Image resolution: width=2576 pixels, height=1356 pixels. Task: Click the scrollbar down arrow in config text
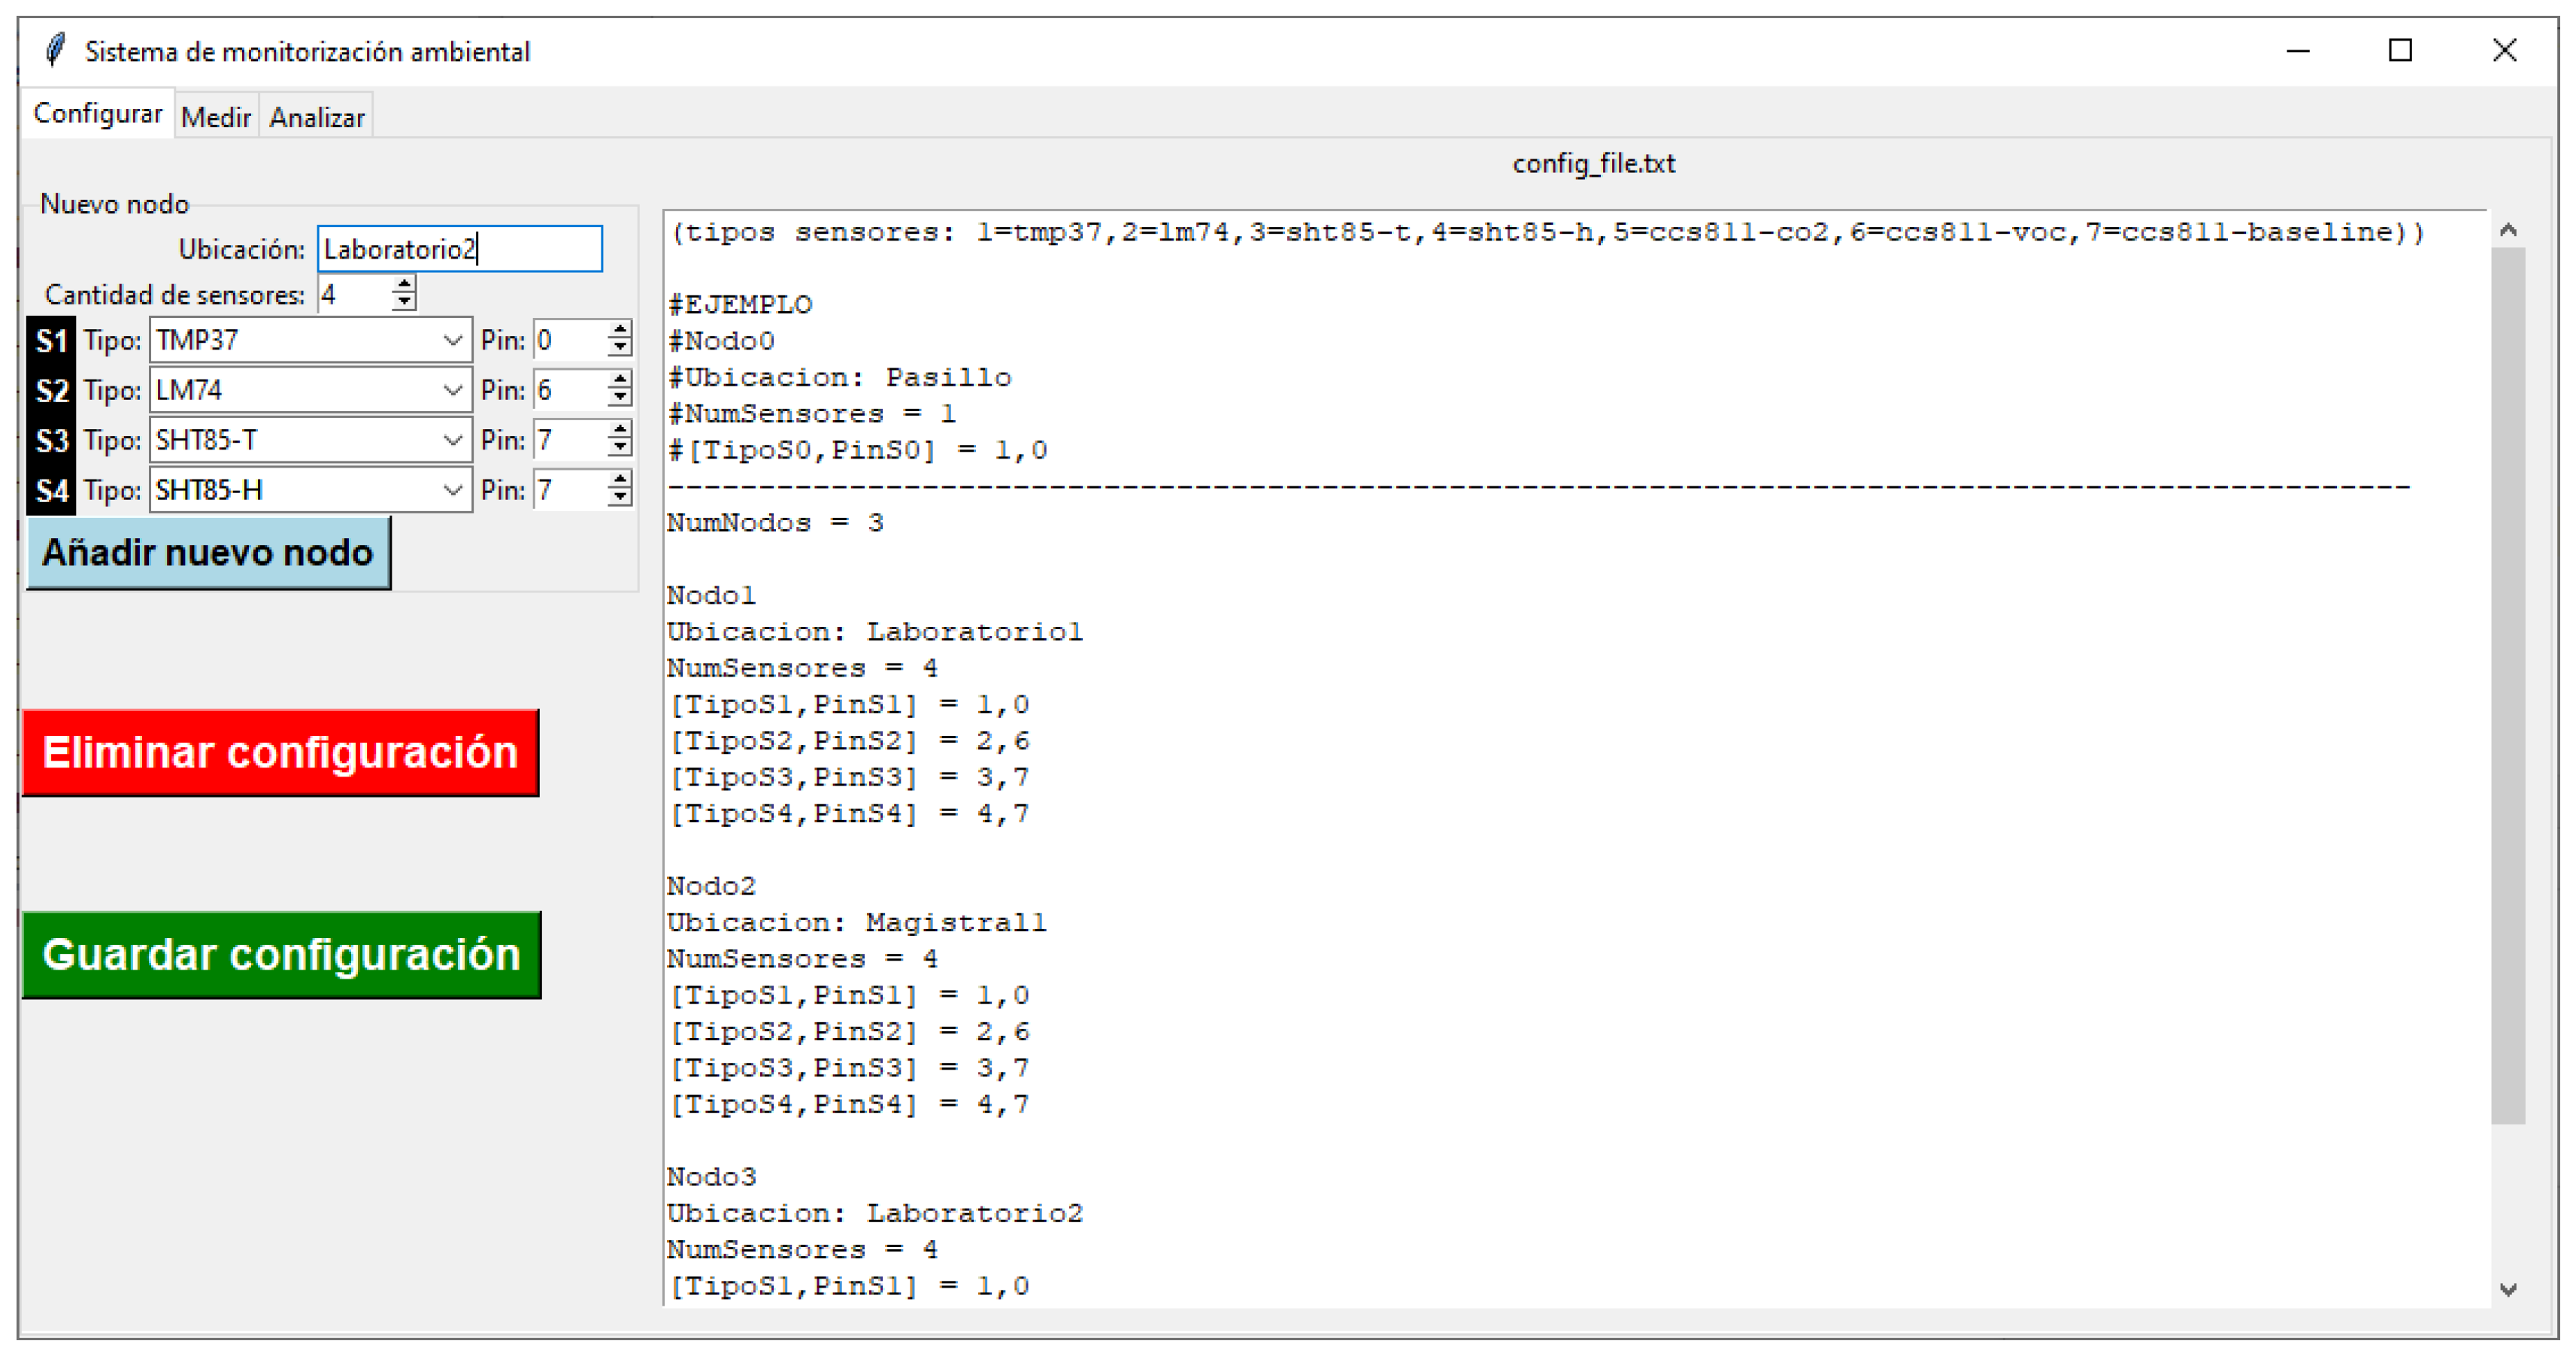(2507, 1289)
